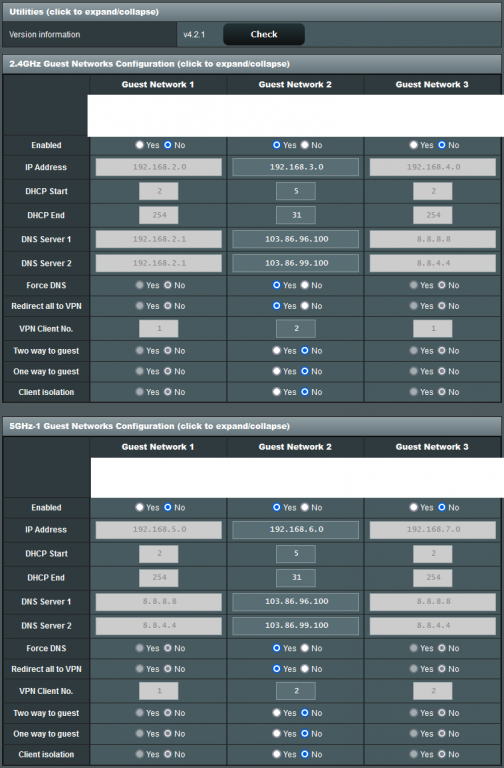This screenshot has height=768, width=504.
Task: Enable 2.4GHz Guest Network 1 with Yes radio
Action: [140, 145]
